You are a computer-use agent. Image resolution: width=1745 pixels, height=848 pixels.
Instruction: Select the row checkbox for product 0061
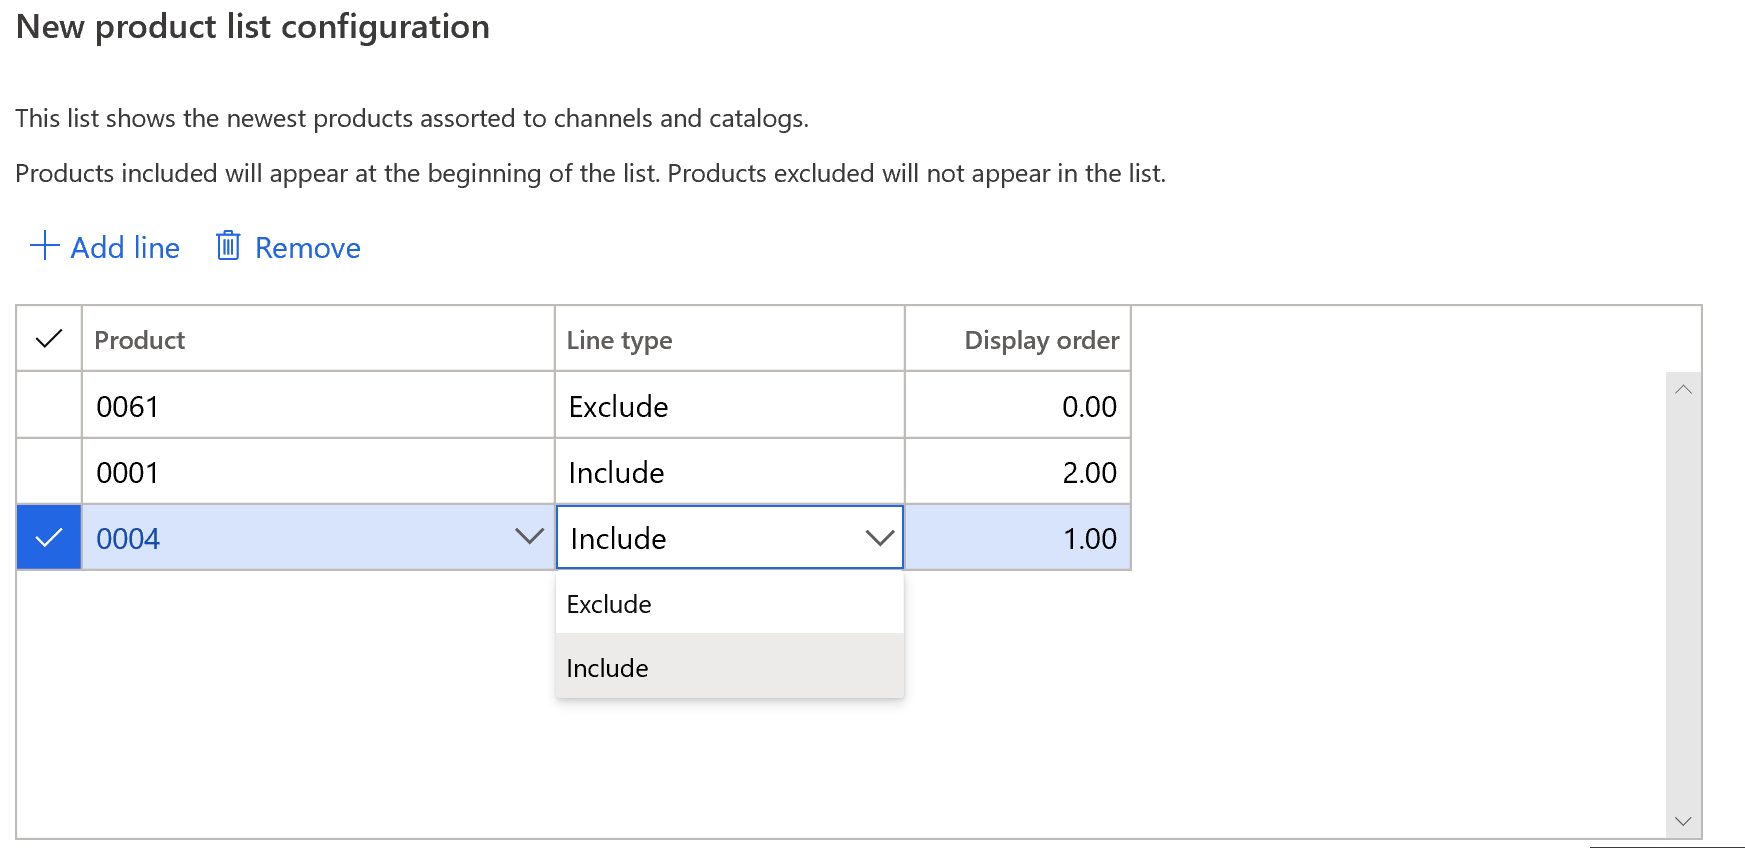[x=49, y=405]
